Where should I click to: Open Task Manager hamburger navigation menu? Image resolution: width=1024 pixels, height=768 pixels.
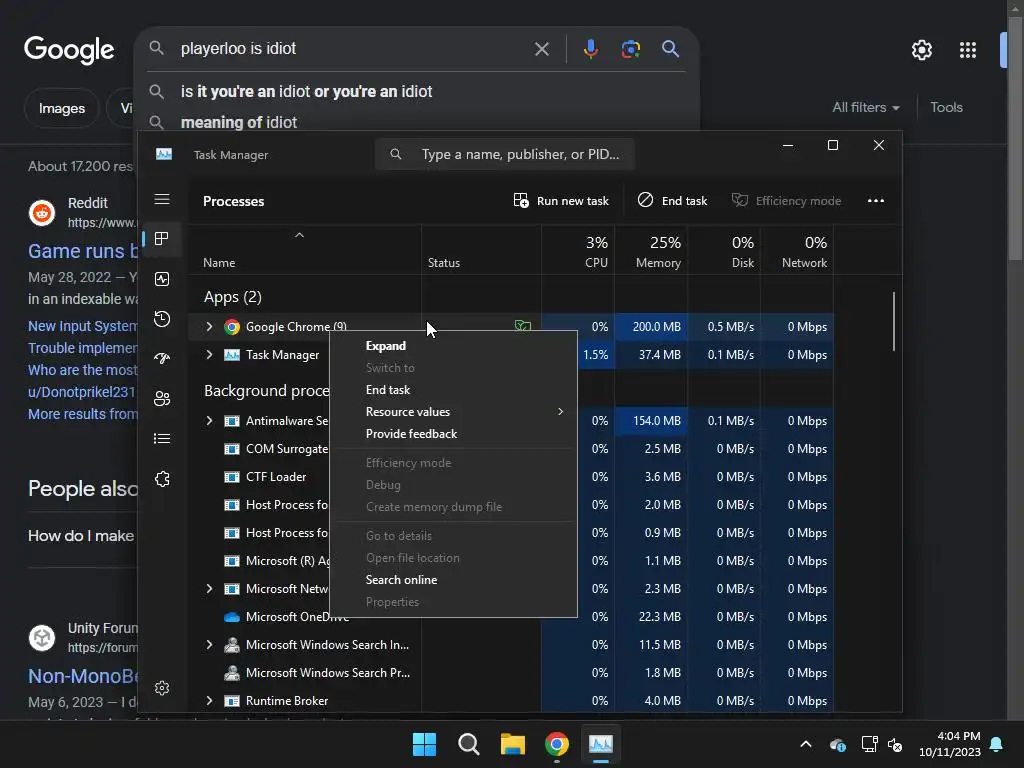162,199
